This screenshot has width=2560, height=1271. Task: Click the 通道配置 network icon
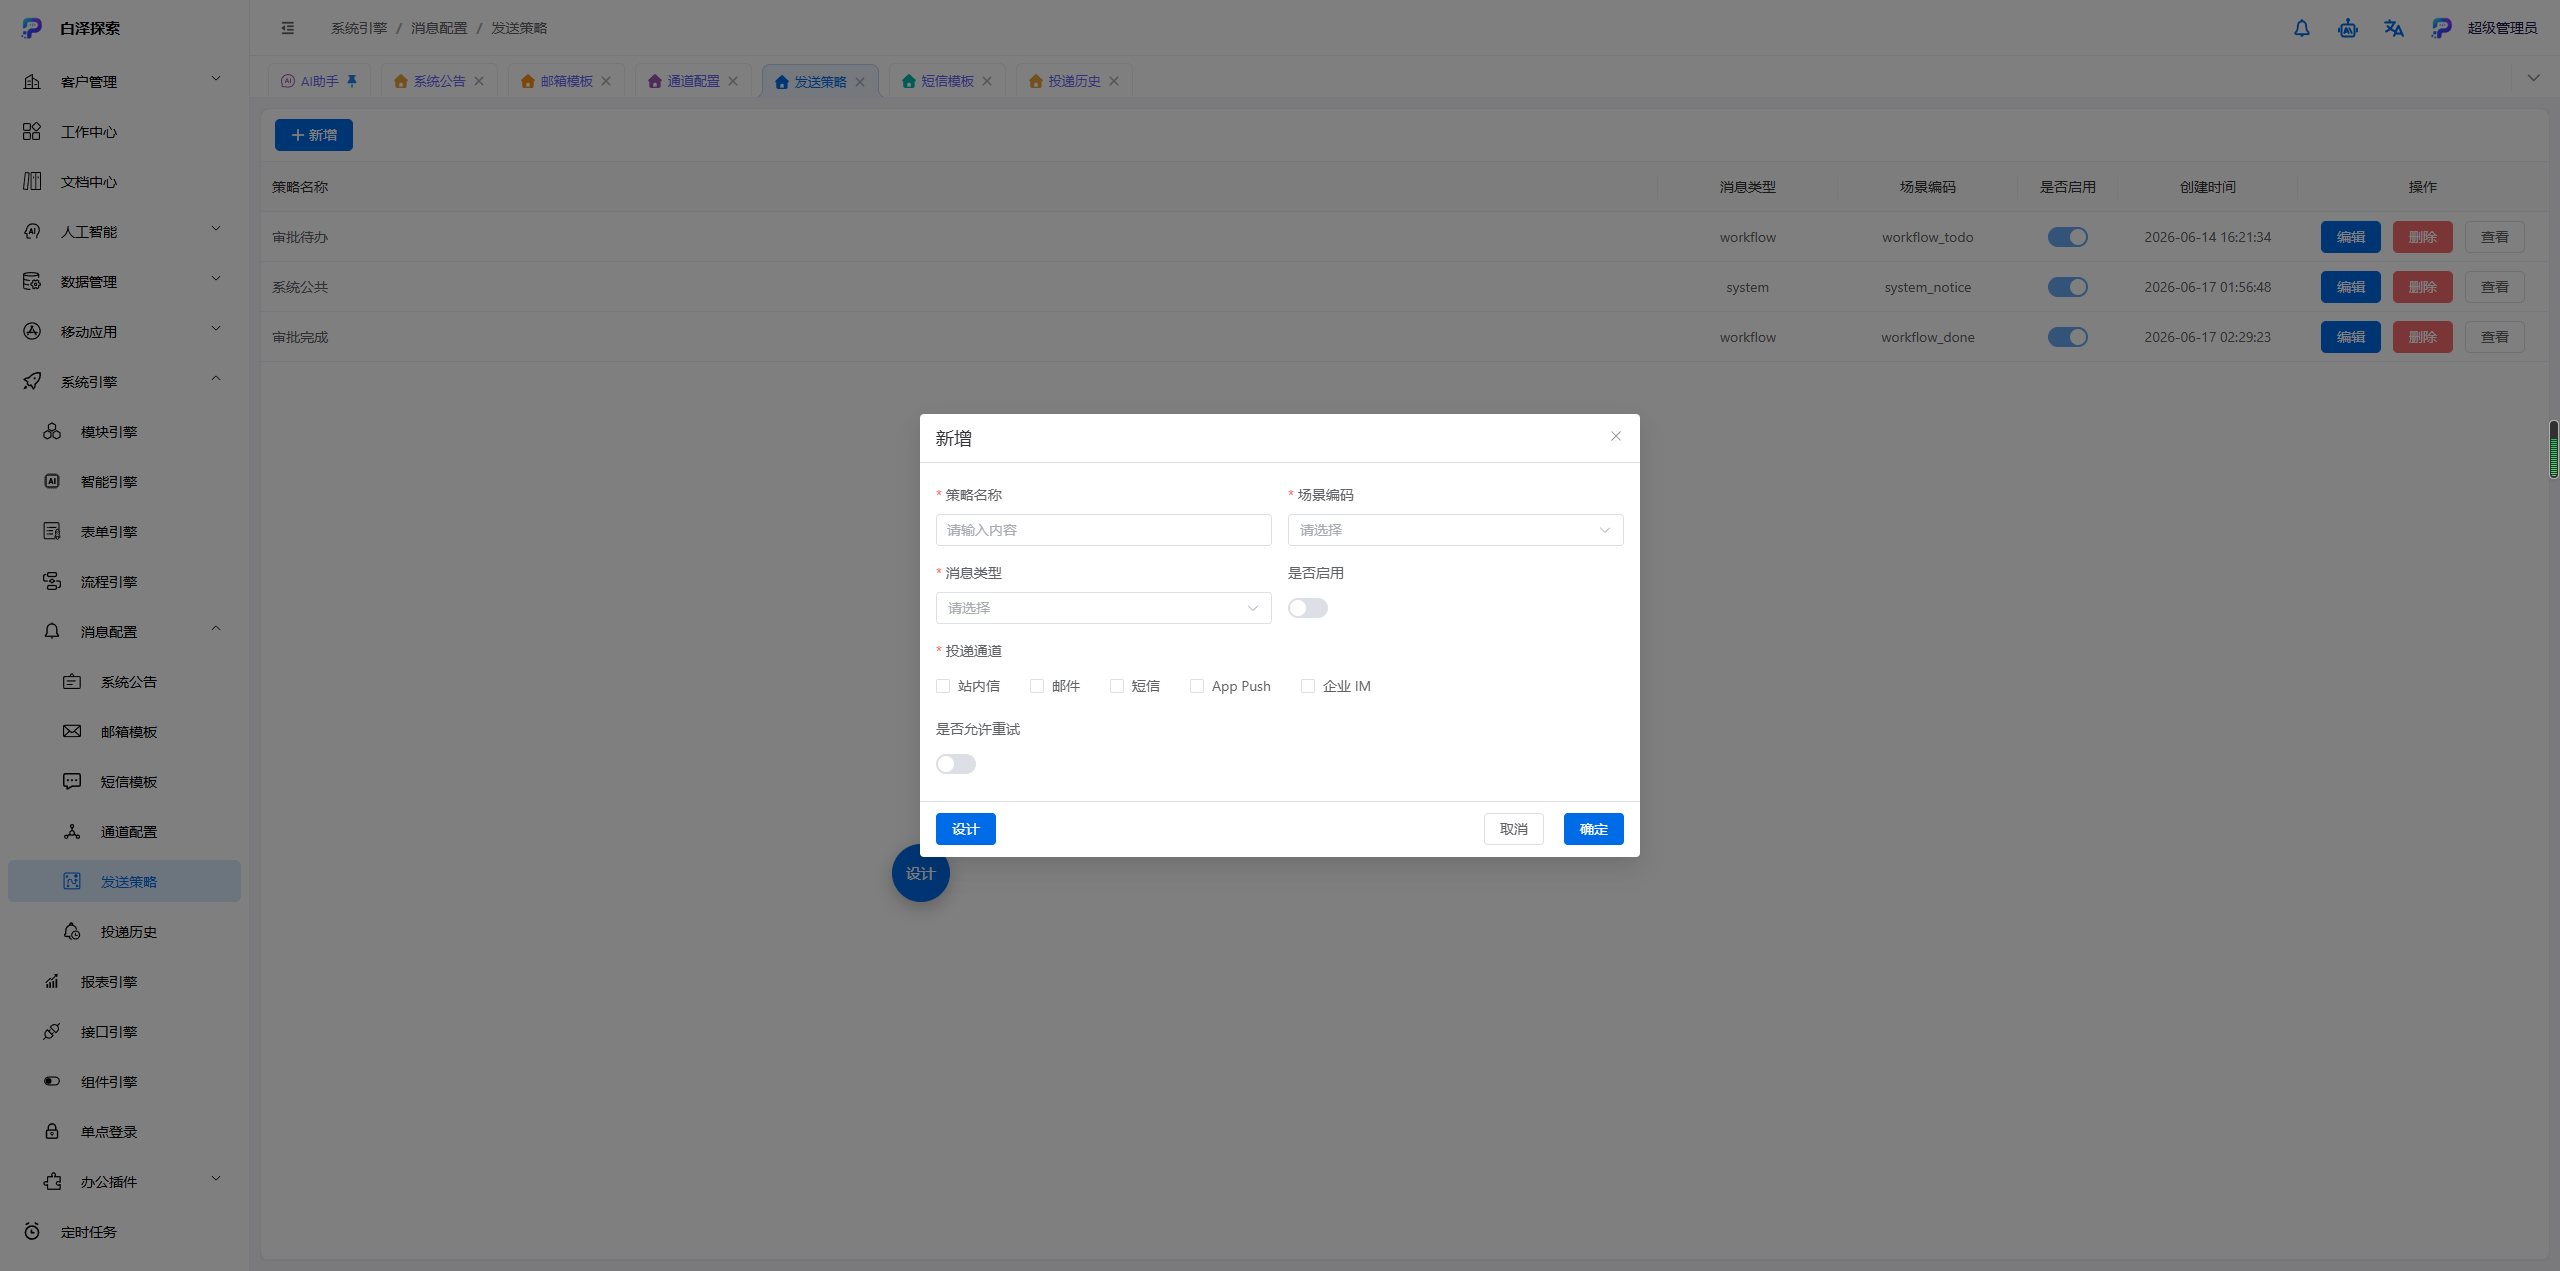point(72,831)
